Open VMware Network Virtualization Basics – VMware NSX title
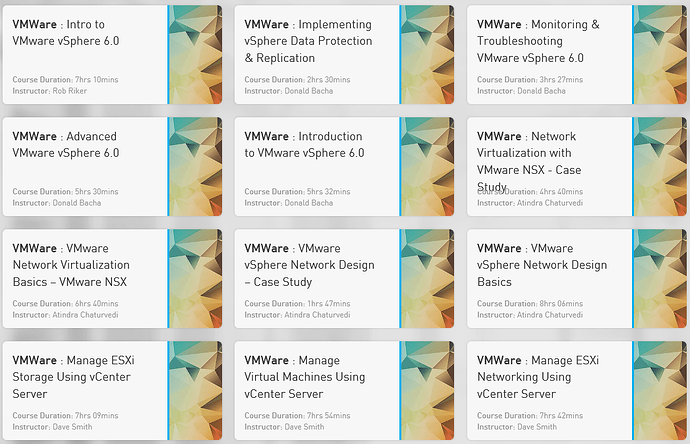 (x=71, y=265)
